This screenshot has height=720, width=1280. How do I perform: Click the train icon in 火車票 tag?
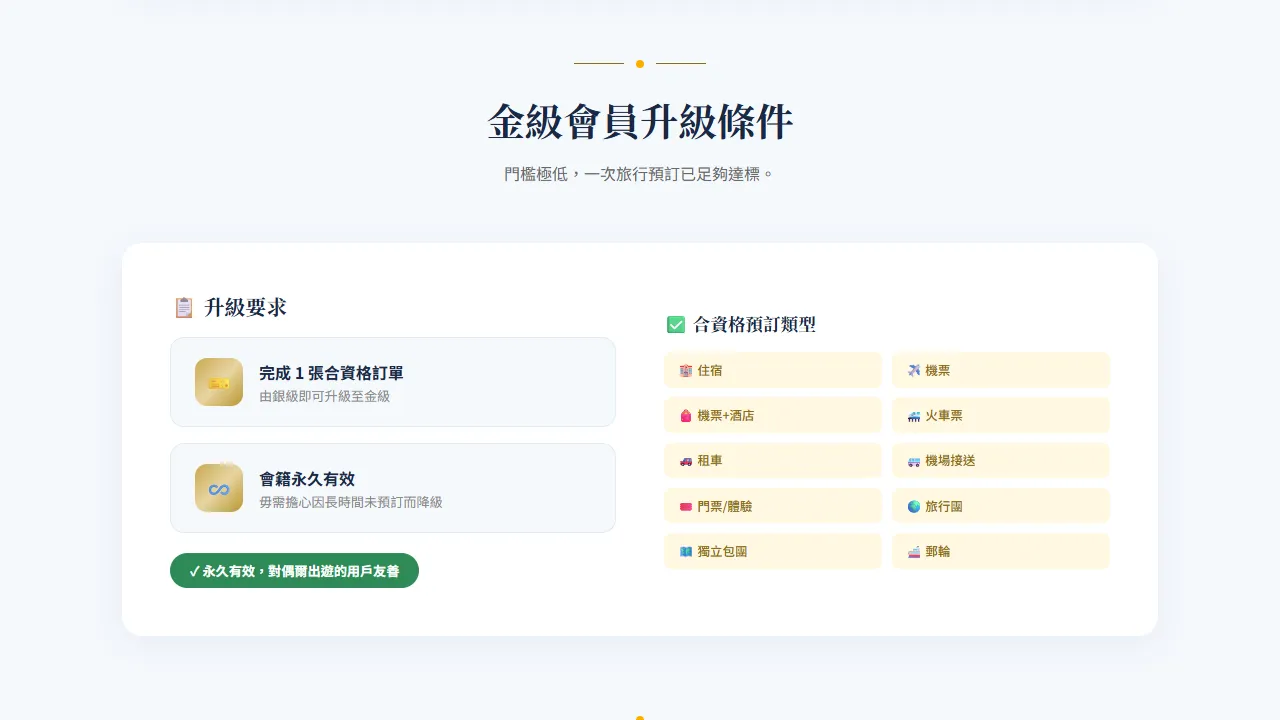(913, 416)
